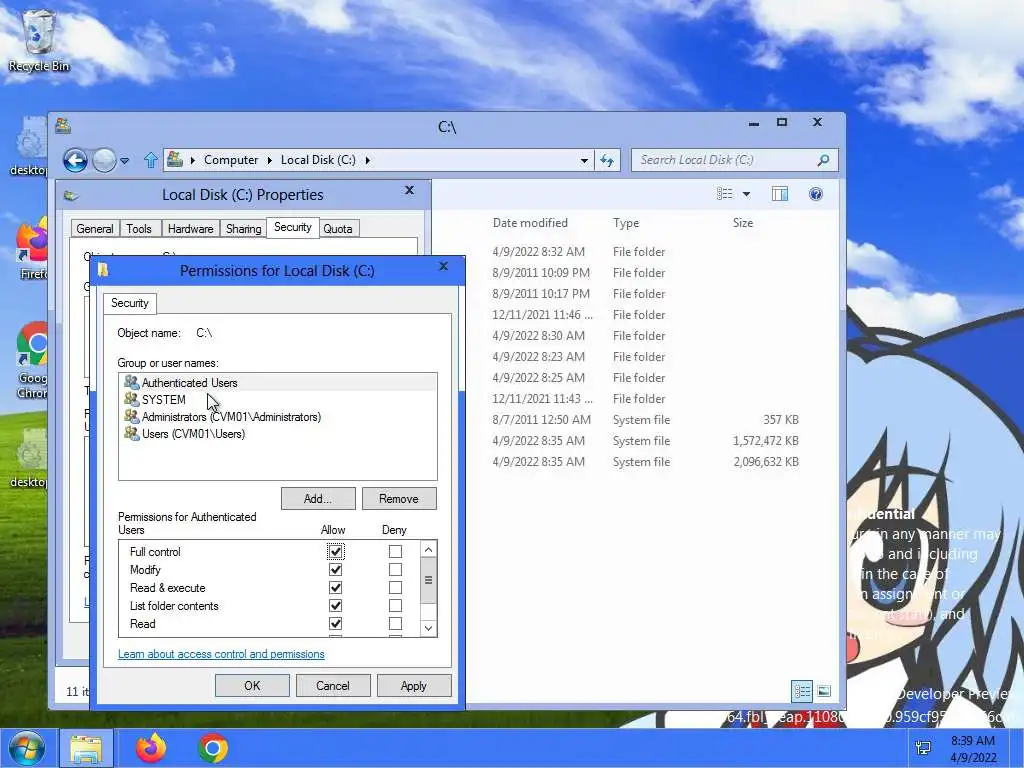Click the Add... button

(x=318, y=498)
